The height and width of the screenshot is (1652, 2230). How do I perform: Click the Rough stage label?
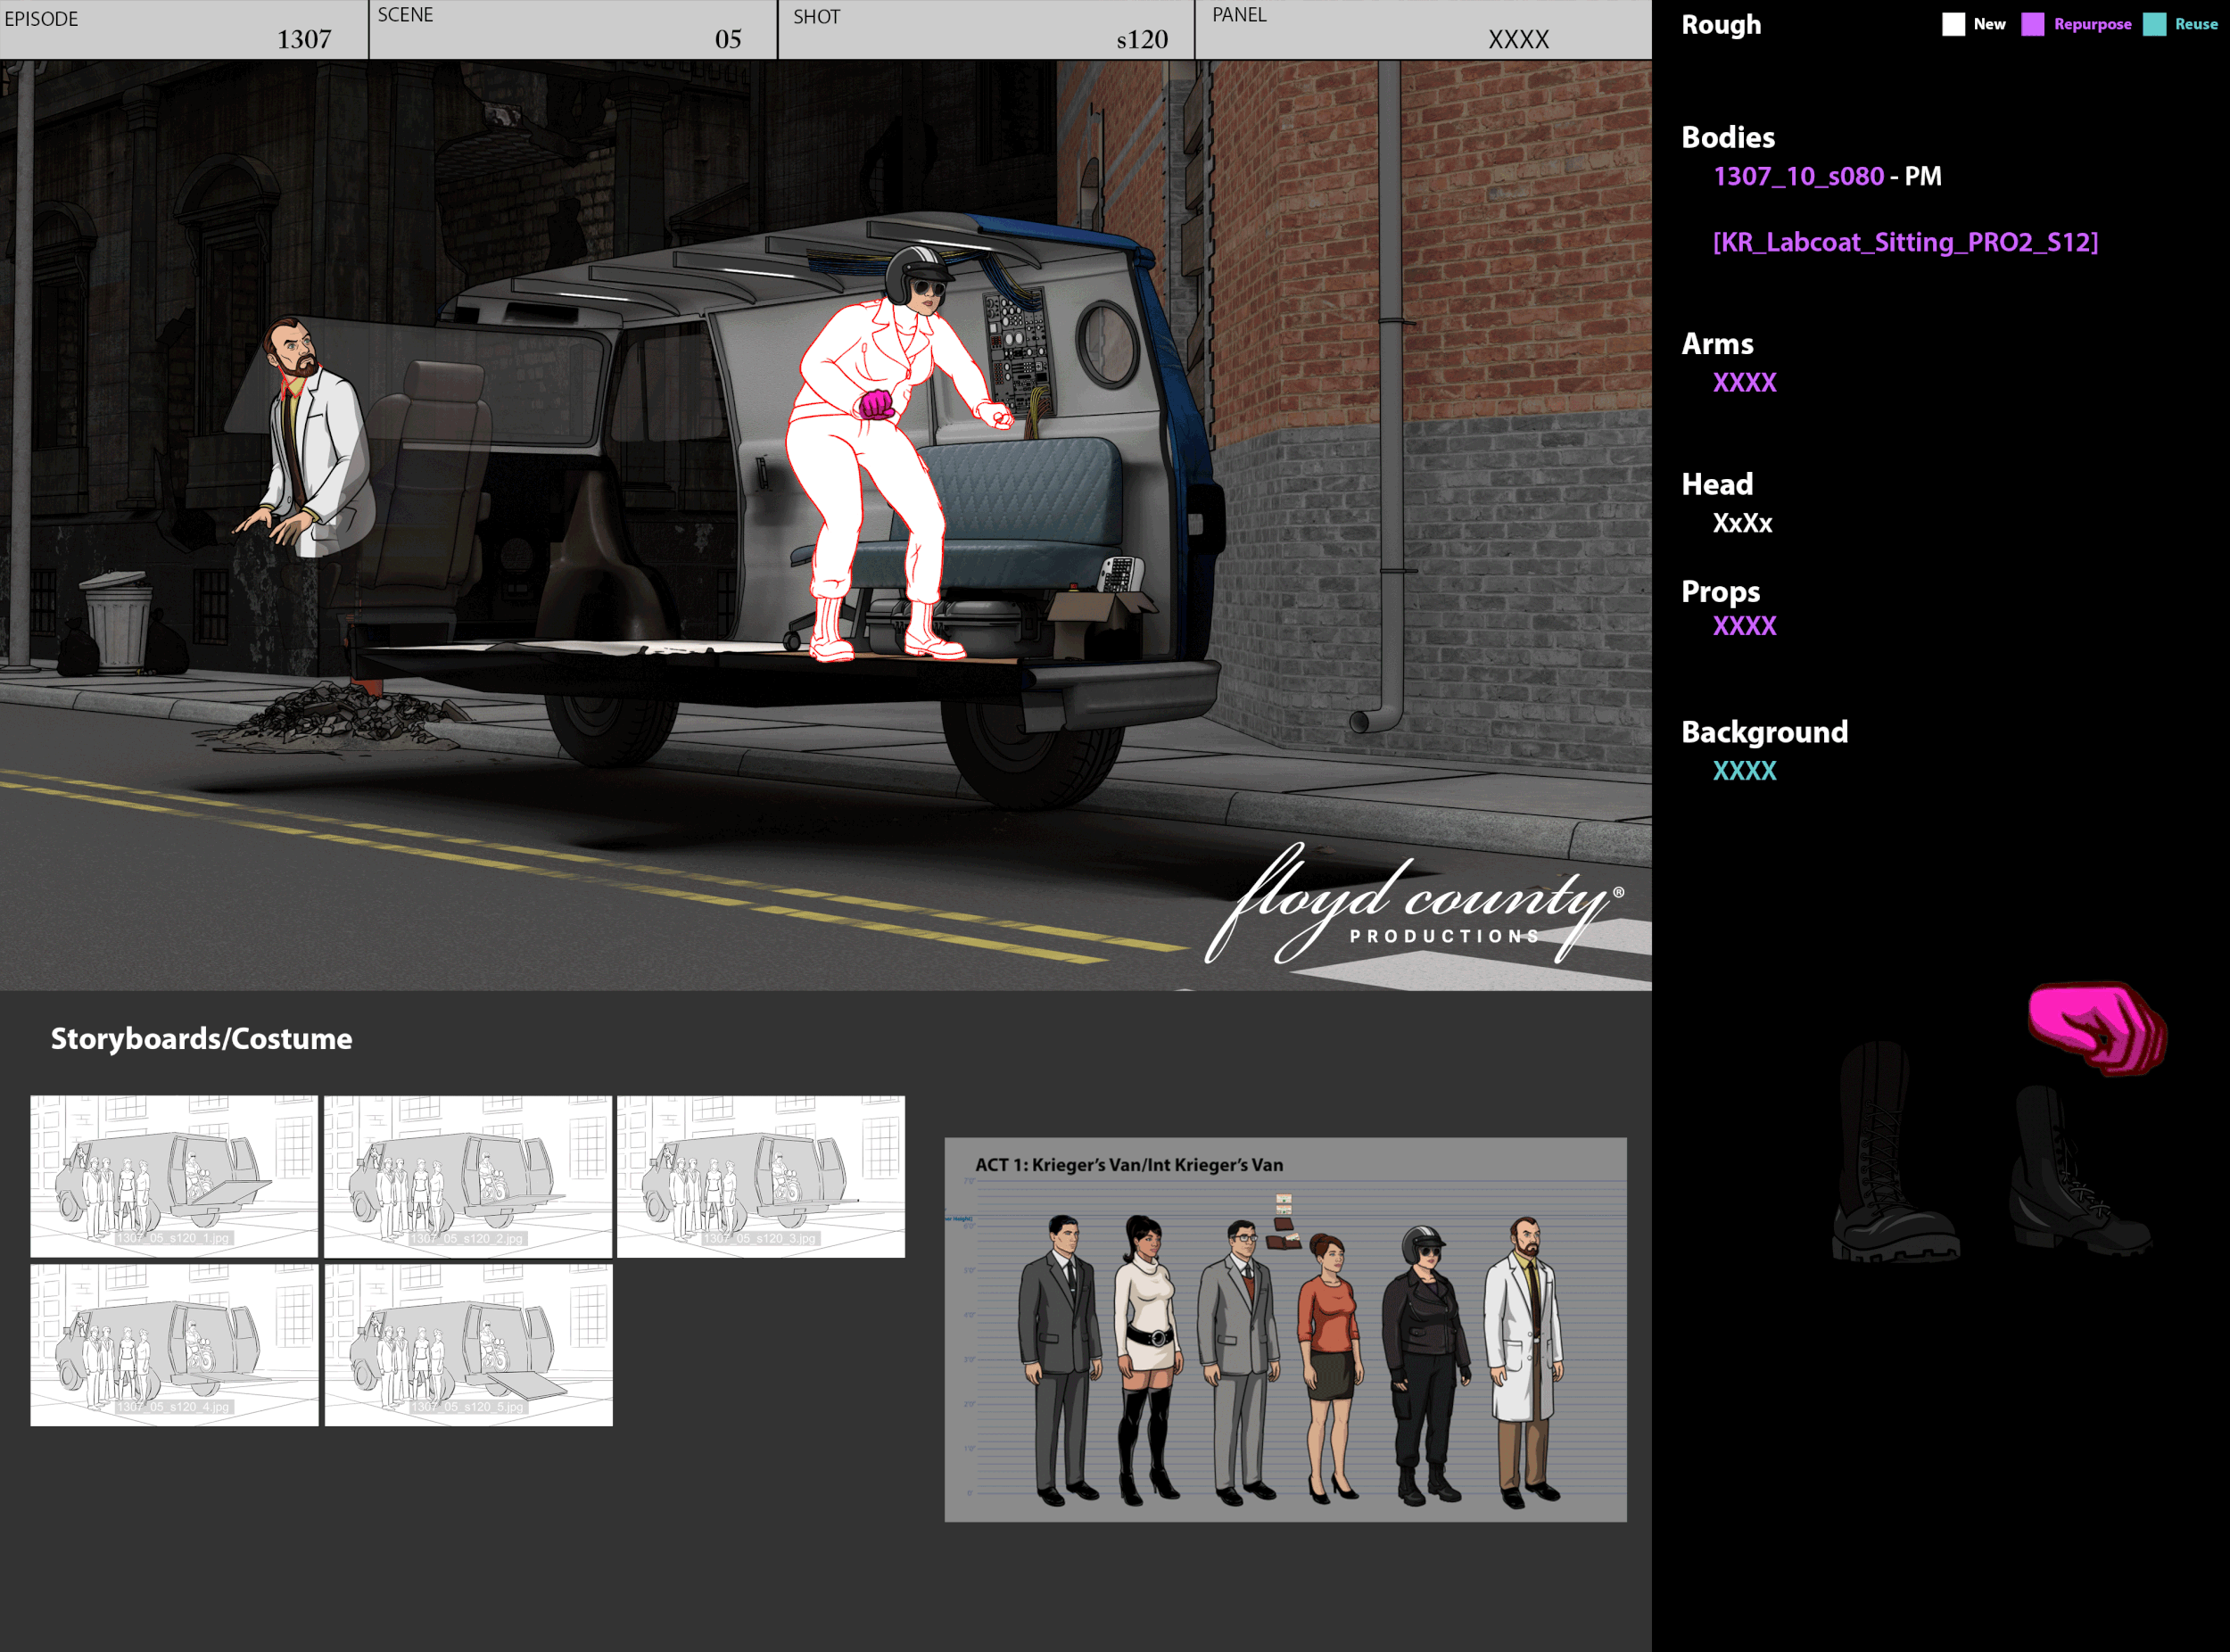pos(1721,25)
